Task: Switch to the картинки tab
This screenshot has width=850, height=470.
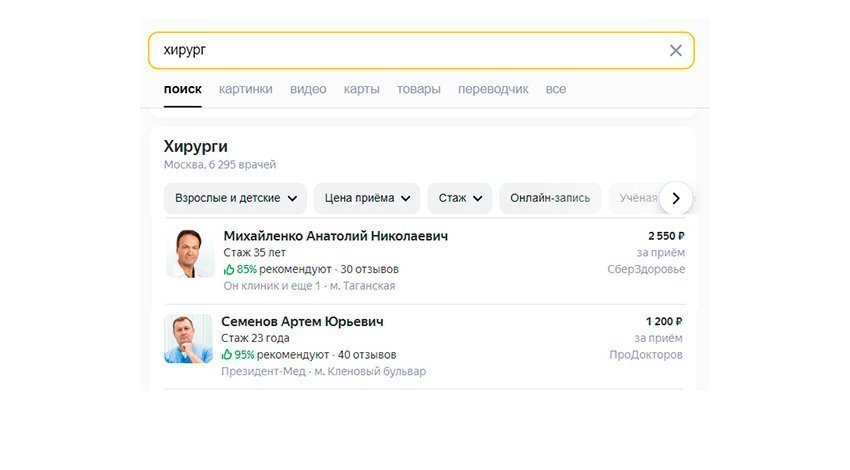Action: point(246,89)
